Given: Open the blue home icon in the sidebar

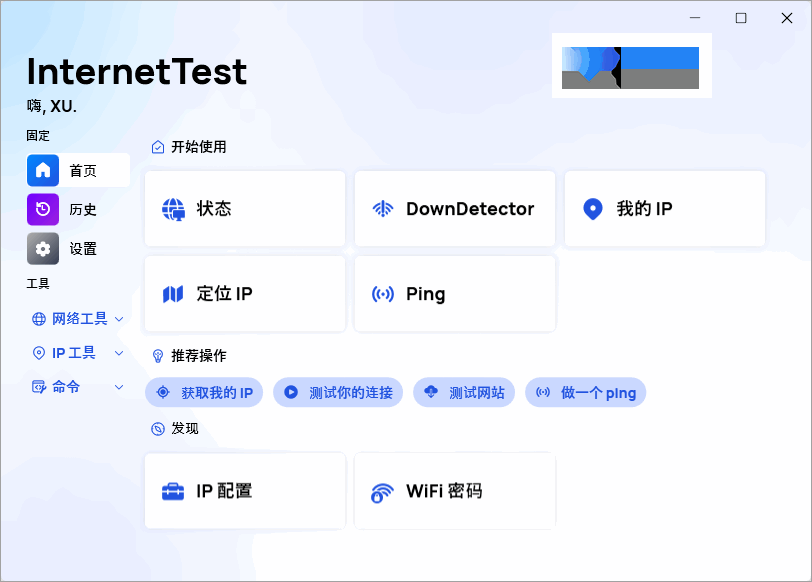Looking at the screenshot, I should [x=43, y=170].
